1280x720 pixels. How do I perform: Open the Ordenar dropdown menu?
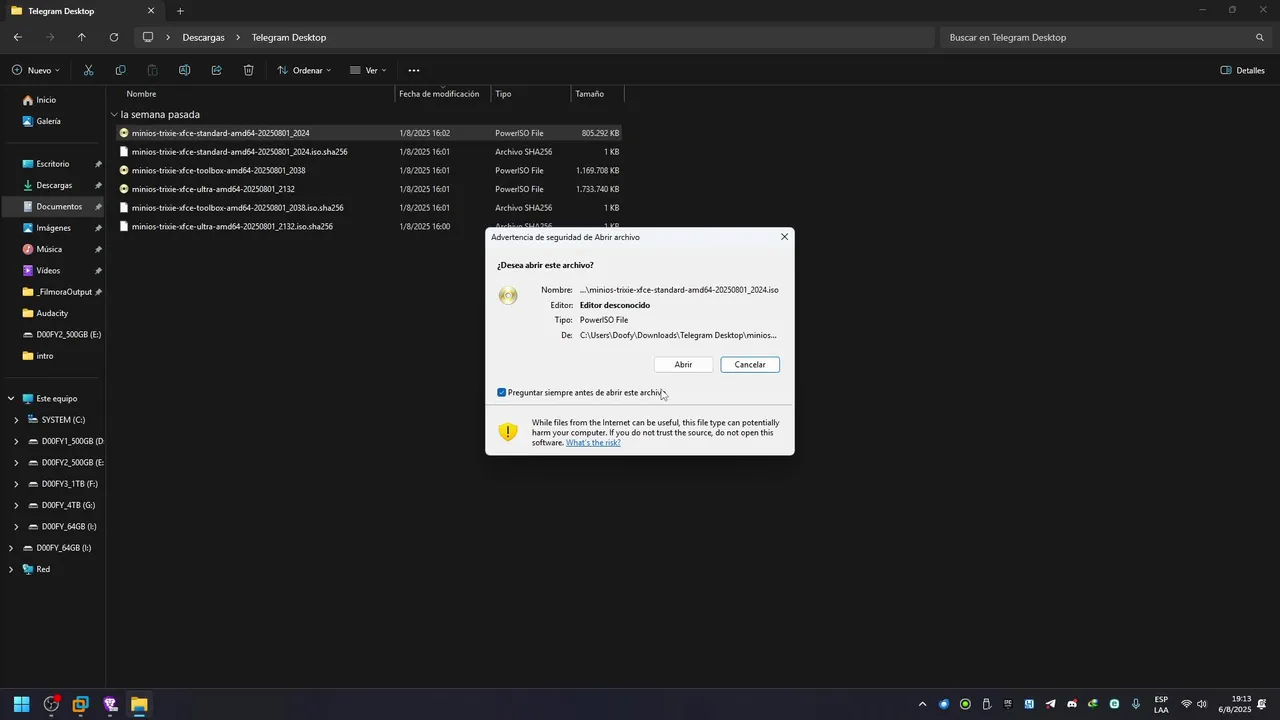pyautogui.click(x=304, y=70)
